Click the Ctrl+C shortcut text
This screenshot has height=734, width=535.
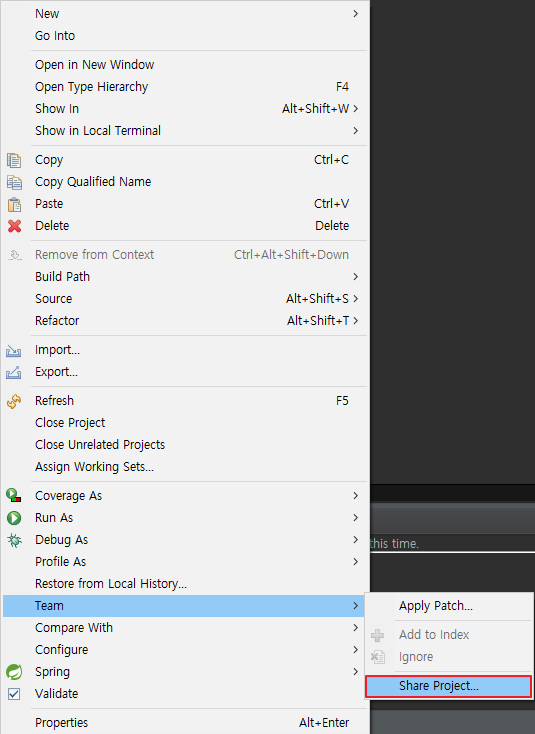click(331, 160)
